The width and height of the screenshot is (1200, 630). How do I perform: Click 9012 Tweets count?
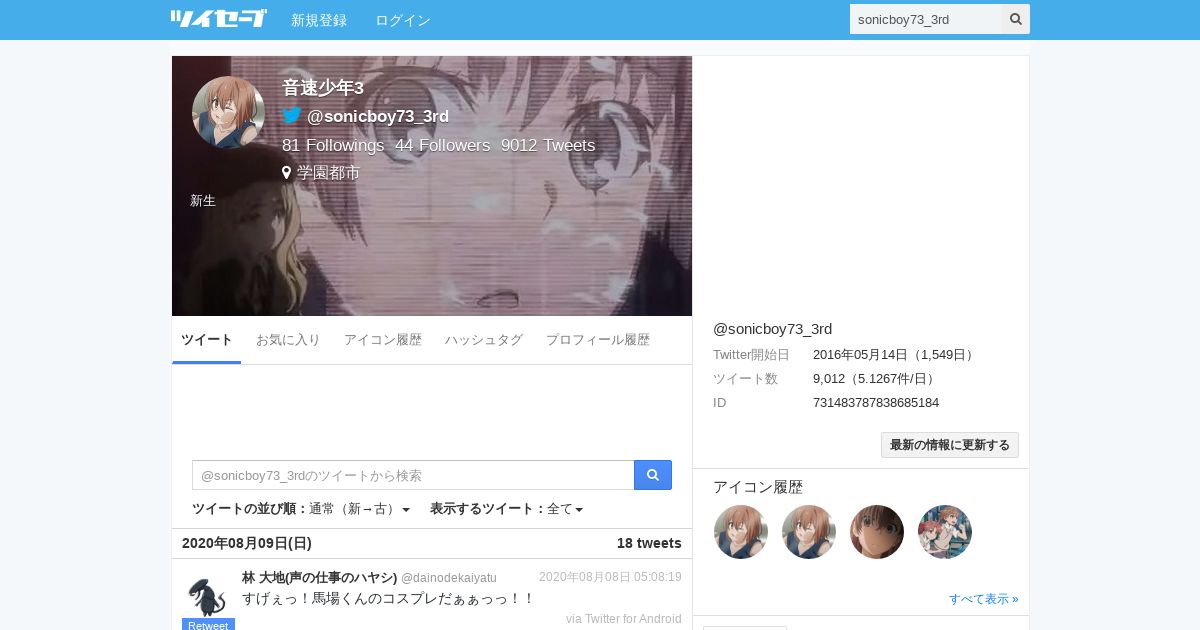tap(548, 145)
